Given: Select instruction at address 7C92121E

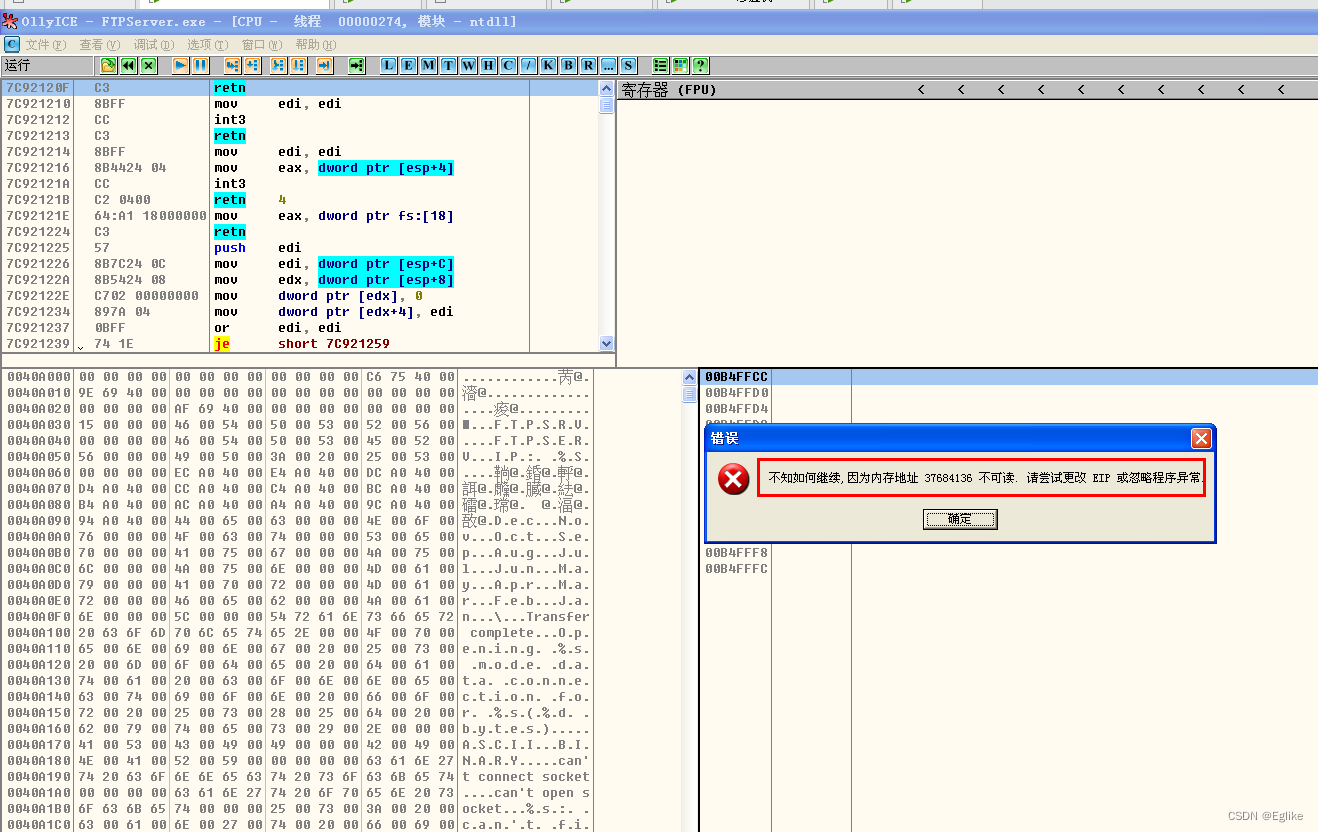Looking at the screenshot, I should coord(299,216).
